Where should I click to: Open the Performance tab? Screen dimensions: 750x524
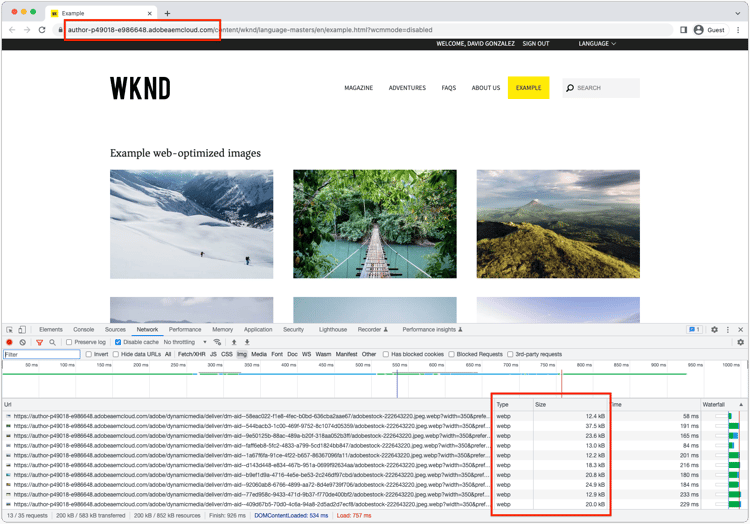pos(185,330)
